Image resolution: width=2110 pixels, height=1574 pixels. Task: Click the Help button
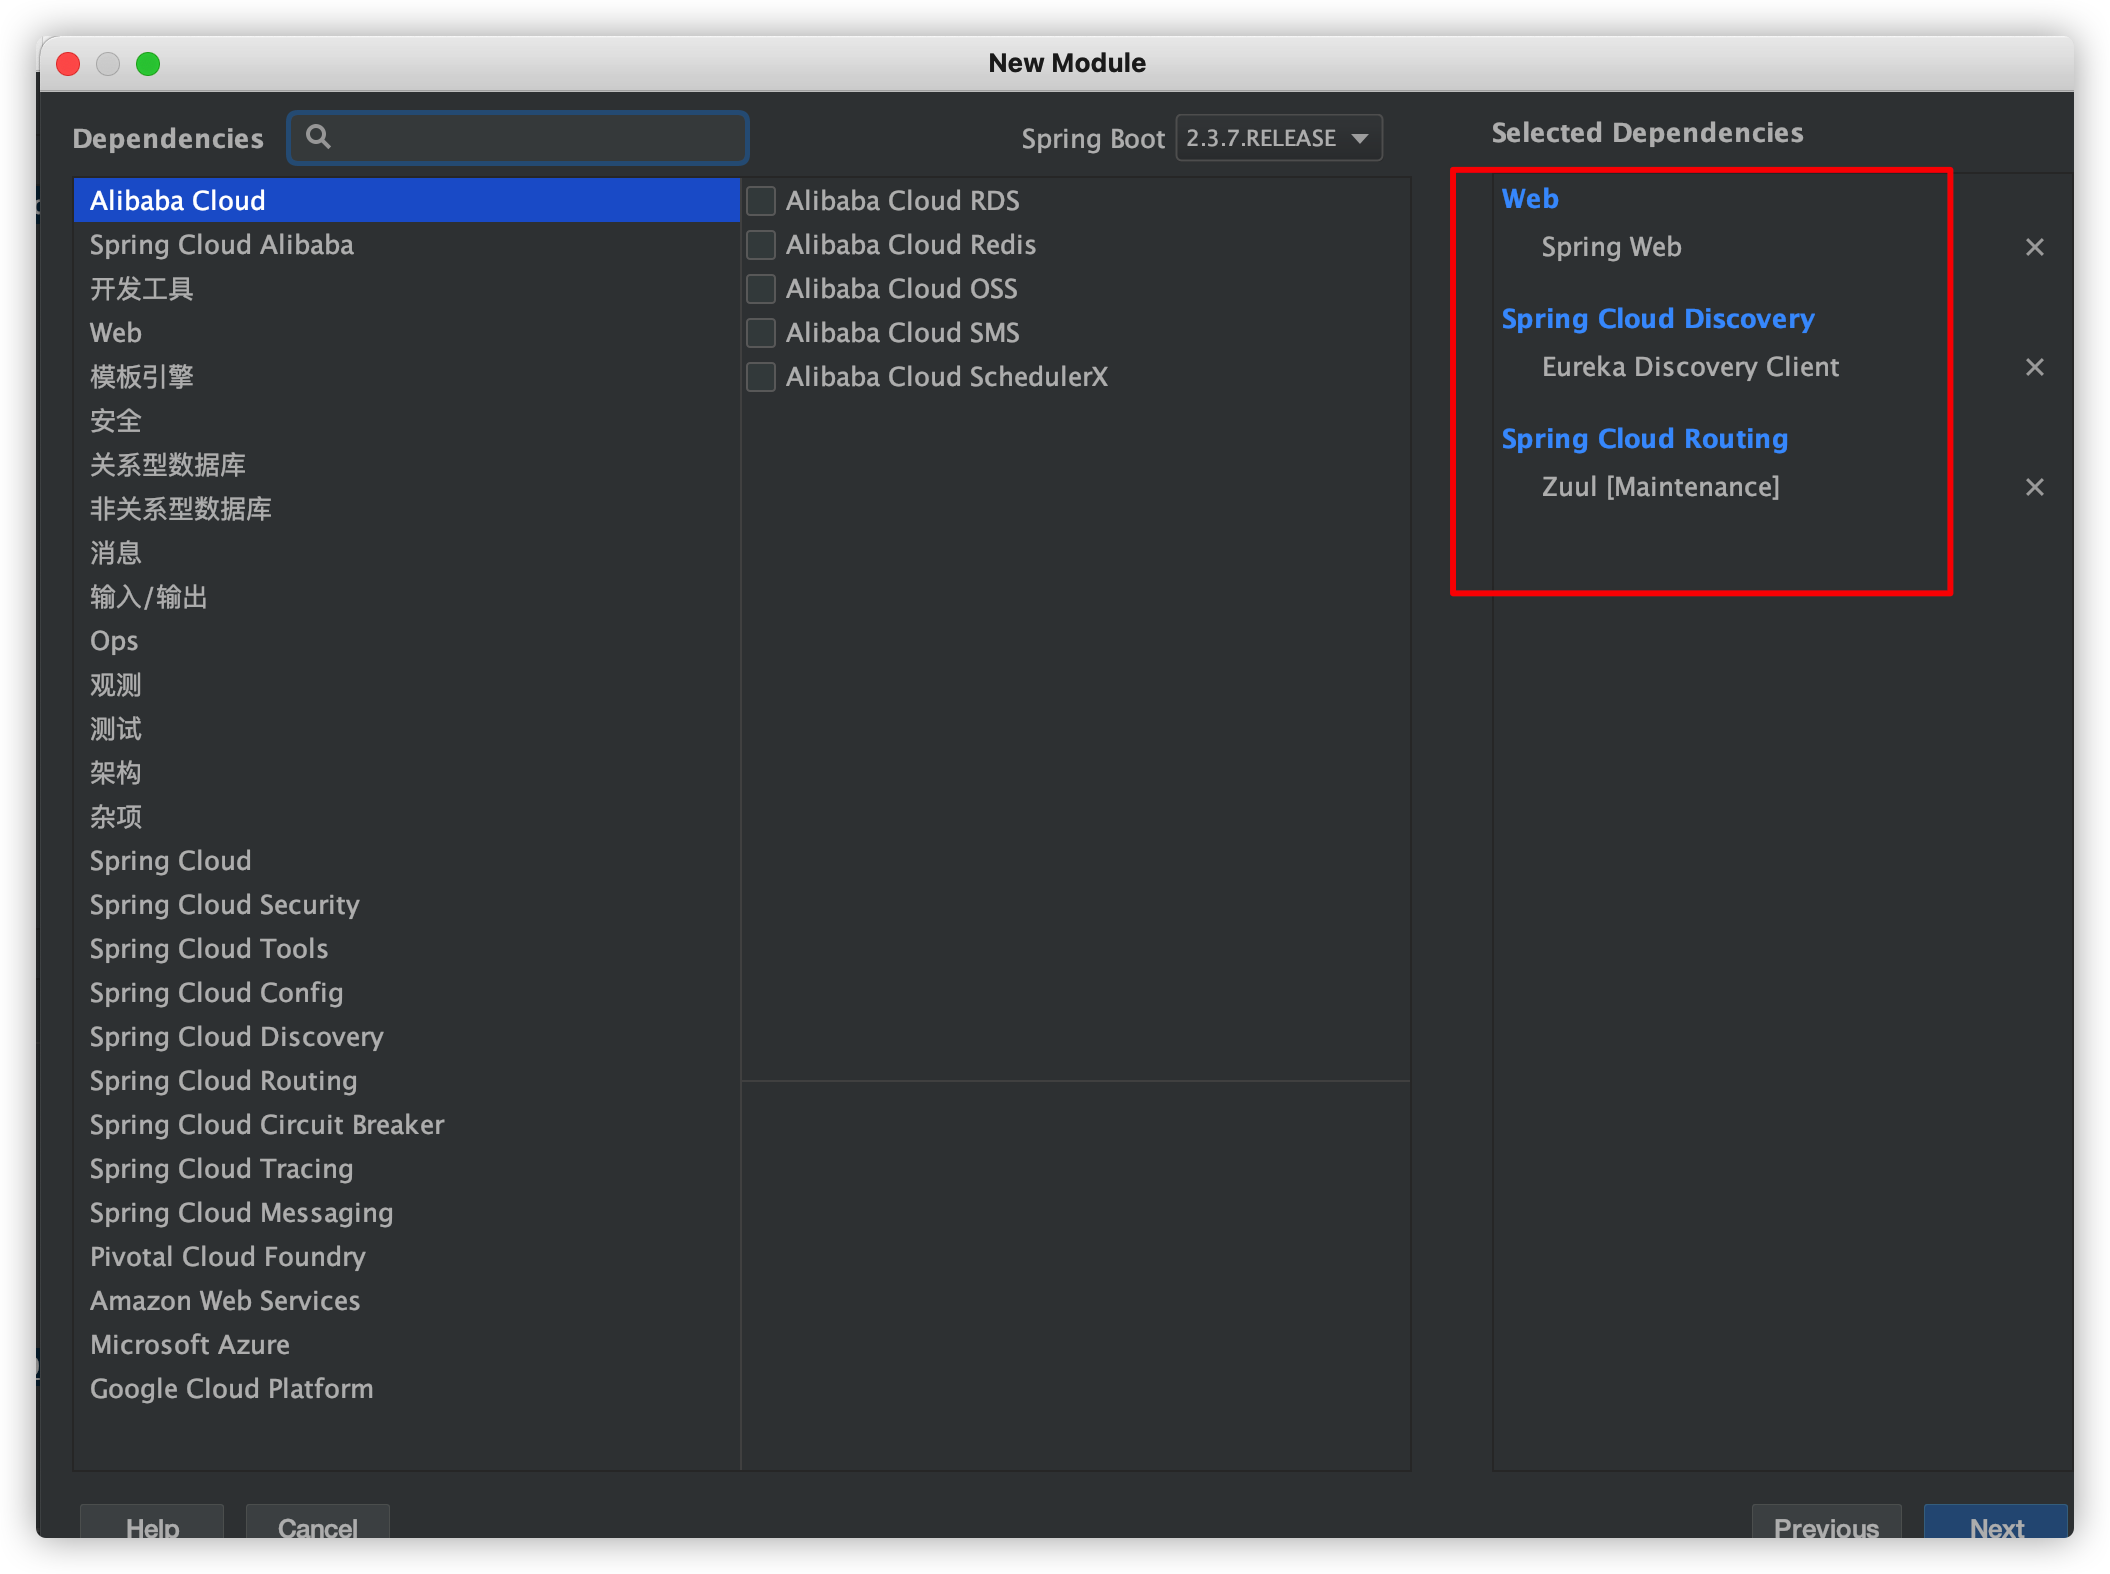[x=152, y=1523]
